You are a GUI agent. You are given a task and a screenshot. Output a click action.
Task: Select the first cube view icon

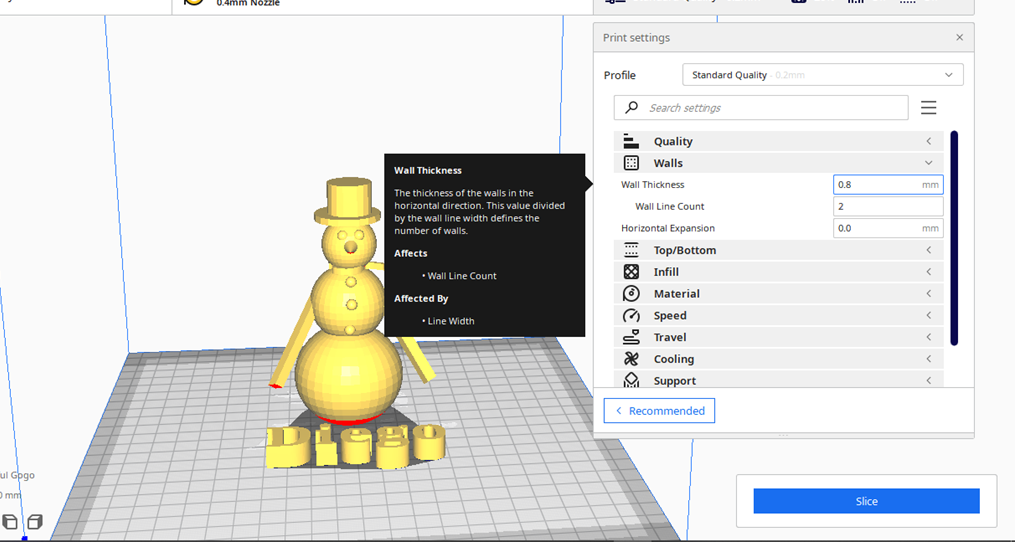tap(10, 521)
